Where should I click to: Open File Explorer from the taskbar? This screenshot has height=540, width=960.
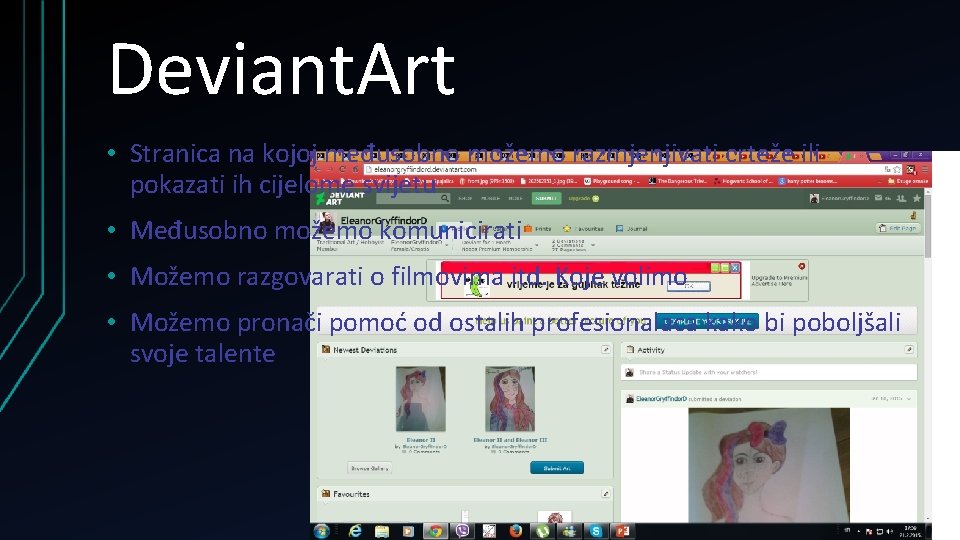[x=382, y=531]
